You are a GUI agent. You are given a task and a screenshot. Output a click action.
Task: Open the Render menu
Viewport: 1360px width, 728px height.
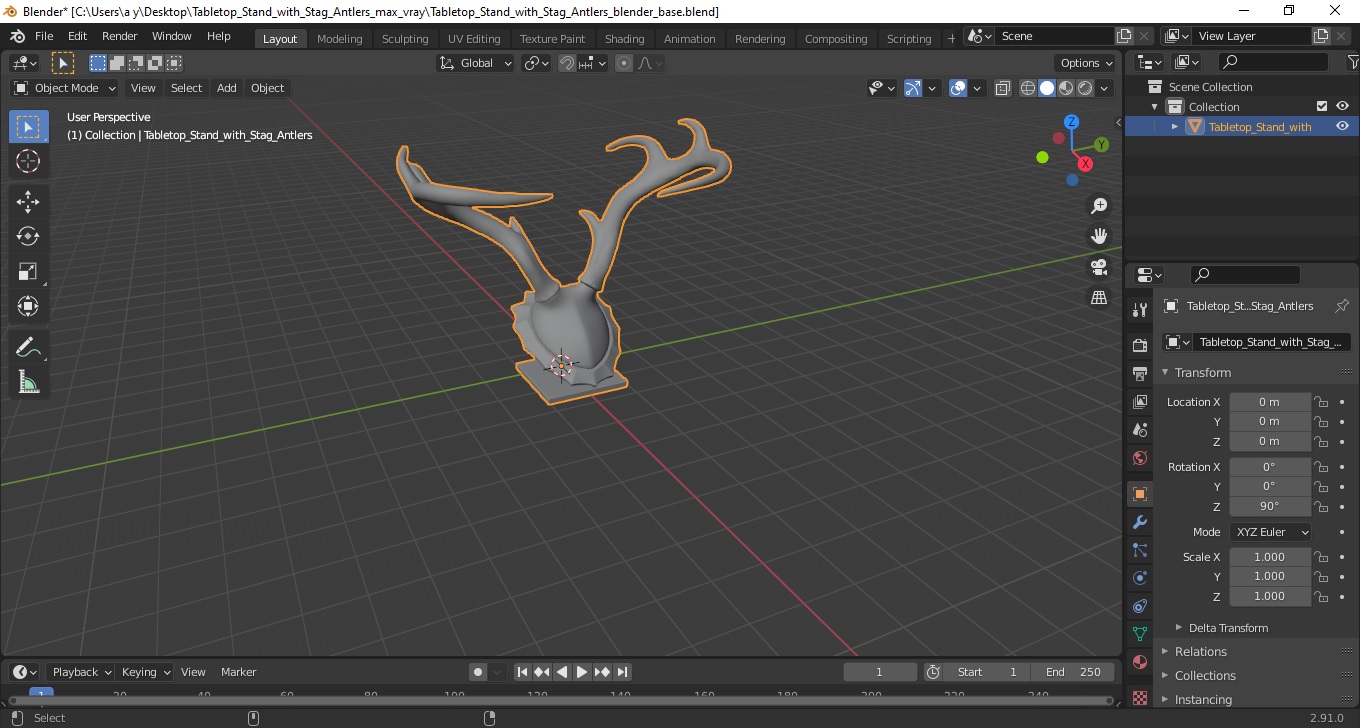click(119, 36)
